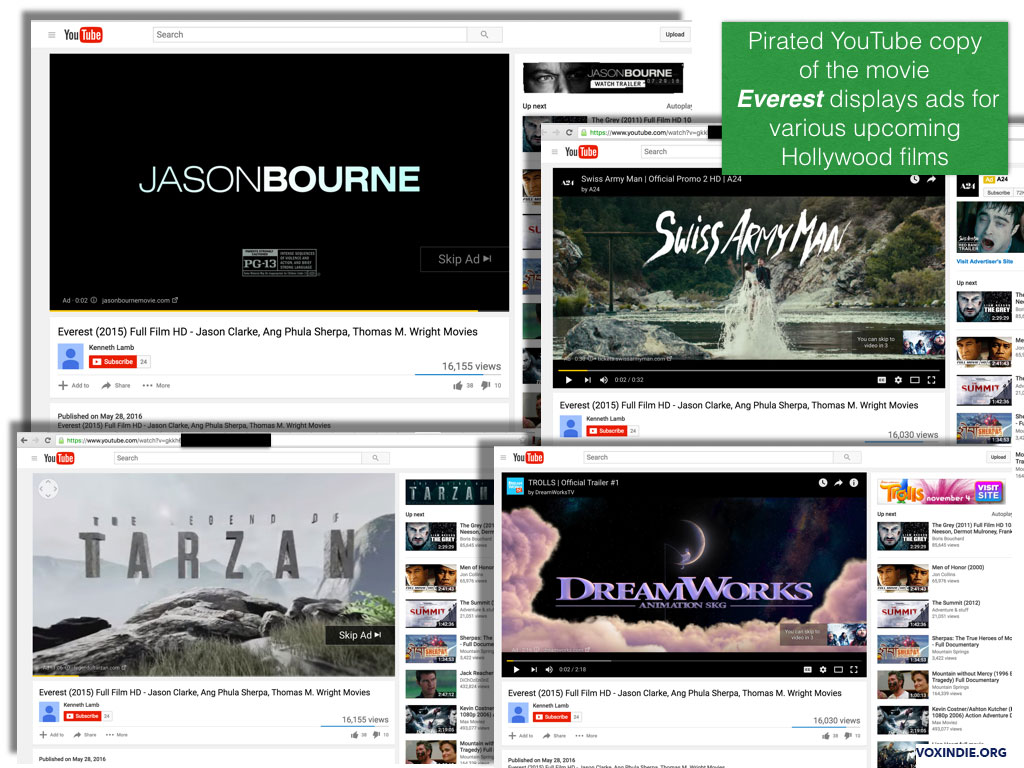Skip the Jason Bourne ad
This screenshot has width=1024, height=768.
click(x=464, y=259)
